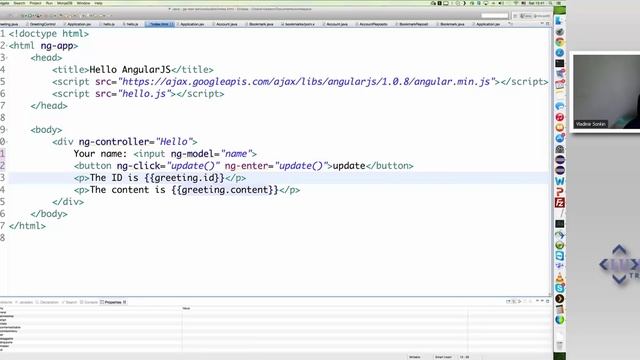Image resolution: width=640 pixels, height=360 pixels.
Task: Open the Help menu
Action: (x=98, y=3)
